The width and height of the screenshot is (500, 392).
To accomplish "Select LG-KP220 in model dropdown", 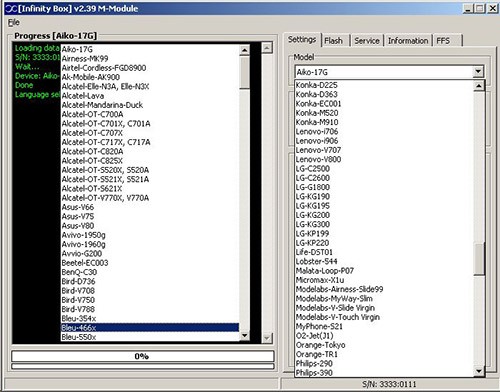I will (x=384, y=243).
